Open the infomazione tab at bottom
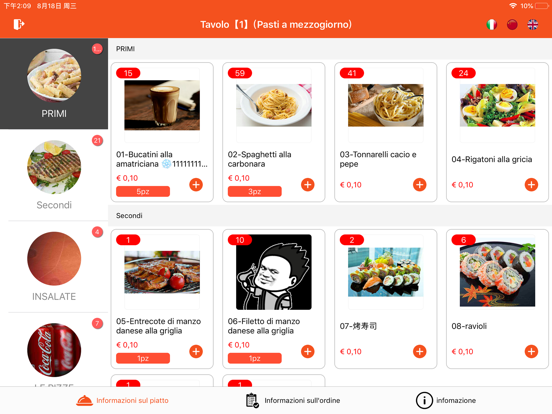Image resolution: width=552 pixels, height=414 pixels. tap(446, 401)
